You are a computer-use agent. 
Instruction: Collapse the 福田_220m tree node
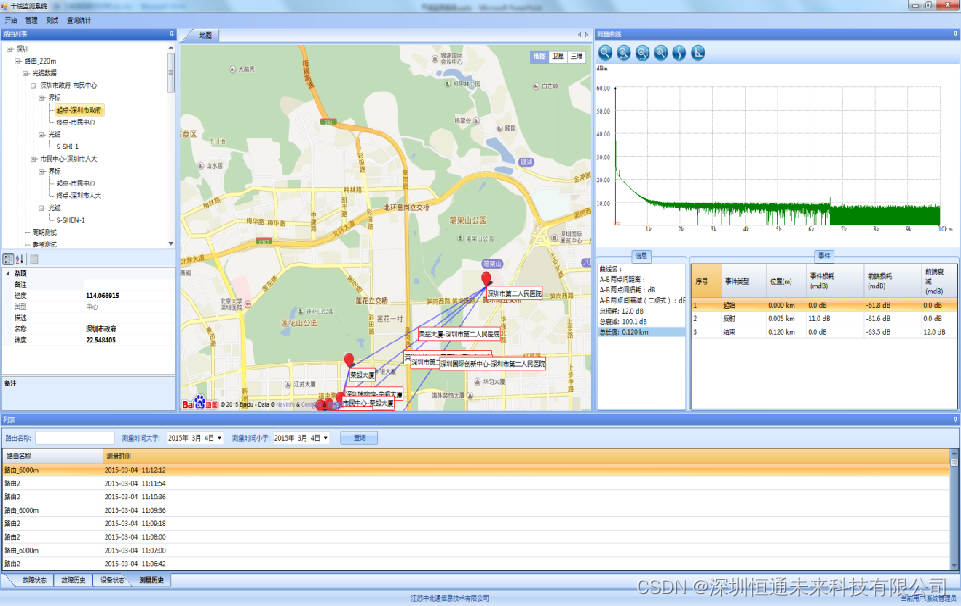pos(18,61)
